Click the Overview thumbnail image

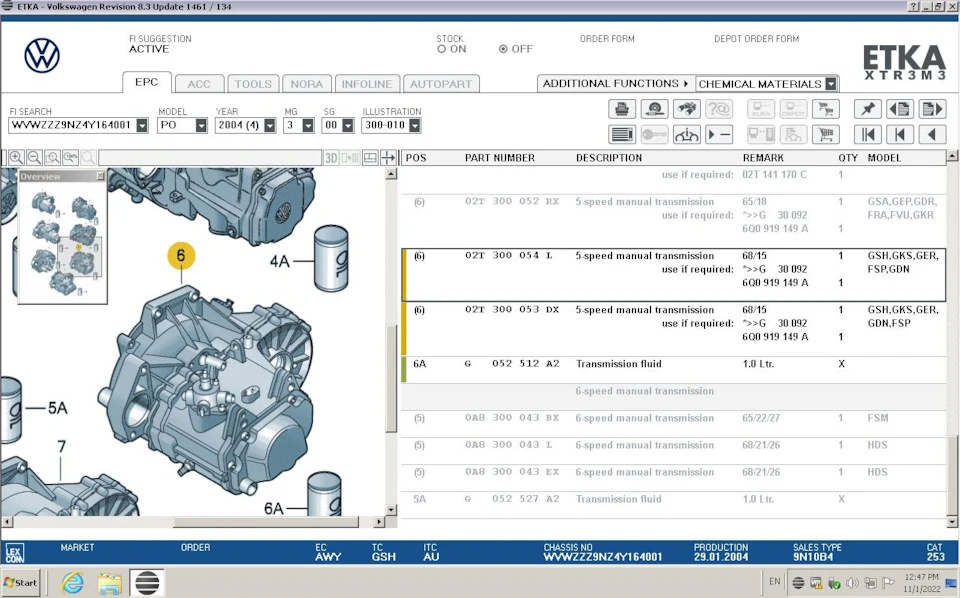[x=63, y=242]
